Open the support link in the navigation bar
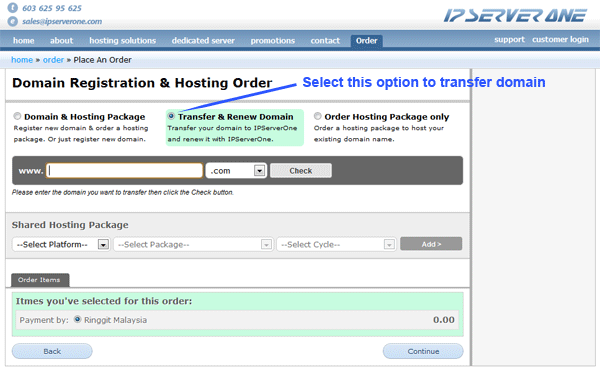Image resolution: width=600 pixels, height=370 pixels. coord(509,39)
